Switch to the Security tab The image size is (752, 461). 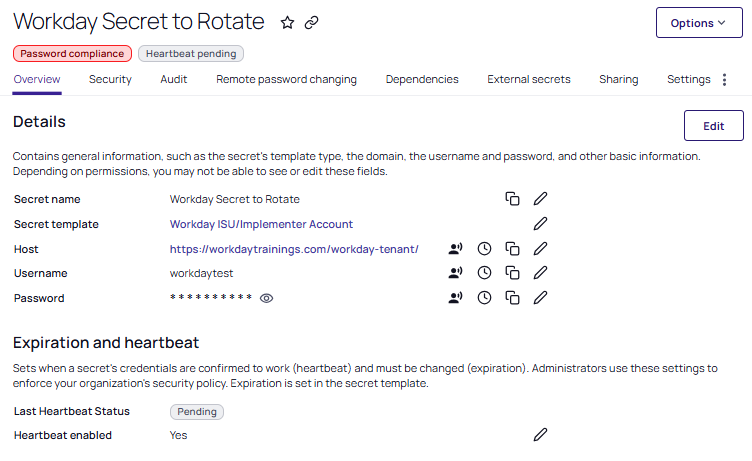110,79
